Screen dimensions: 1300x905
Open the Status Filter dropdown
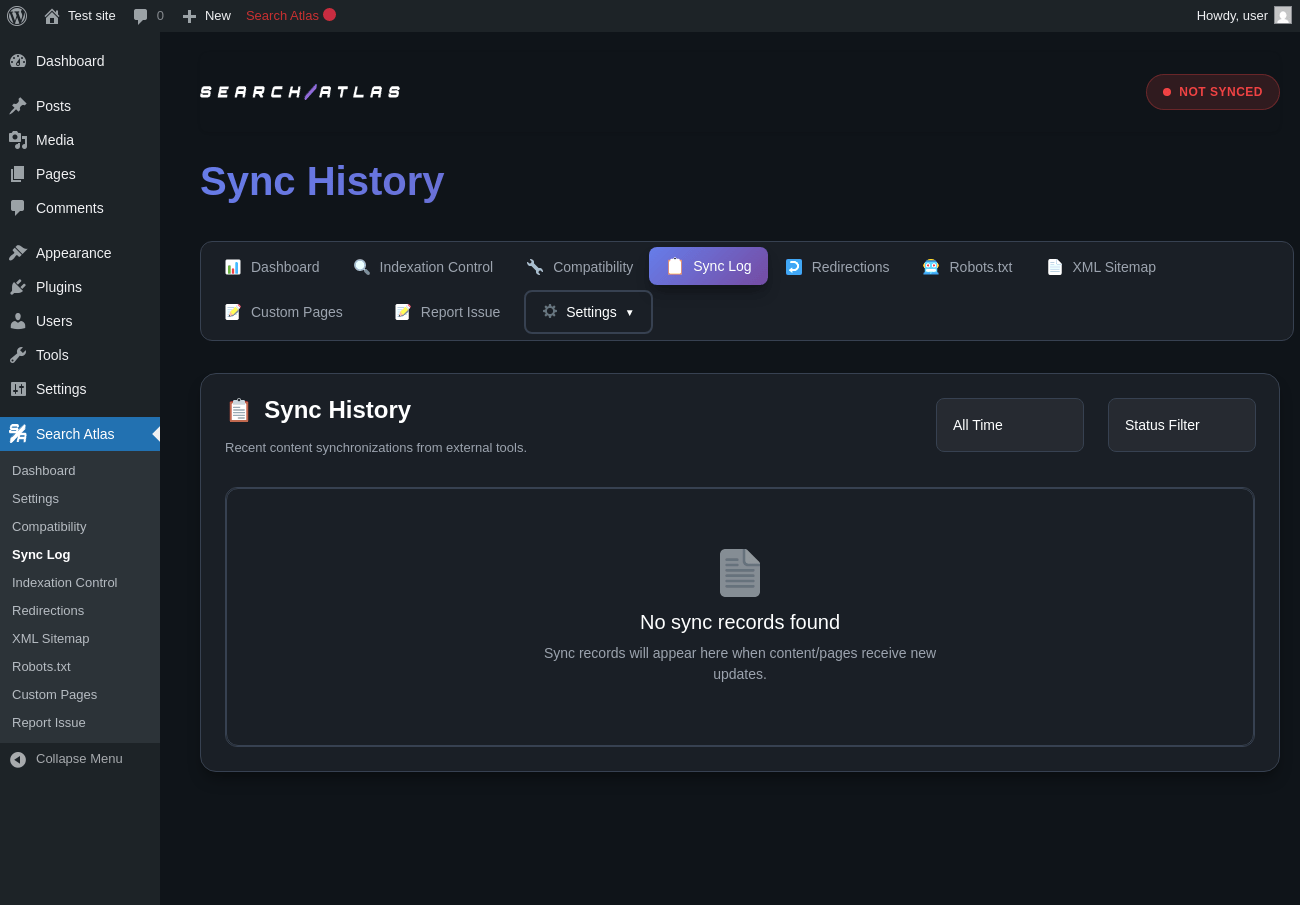point(1181,425)
